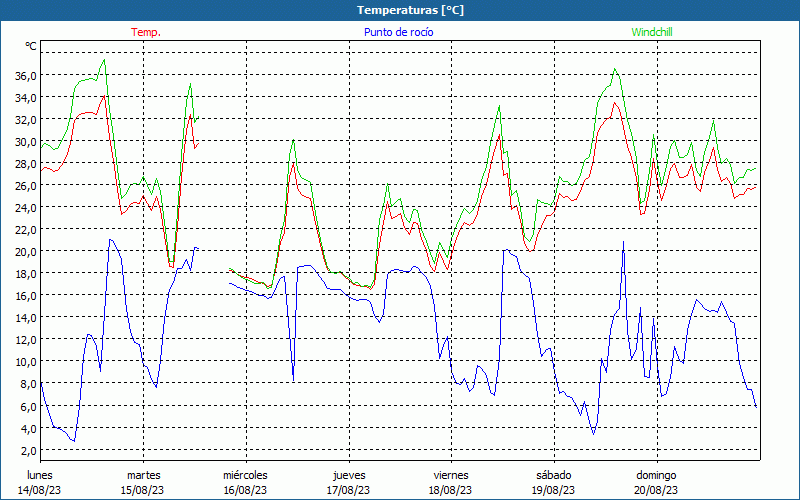Click the 'sábado' day label
The image size is (800, 500).
(554, 475)
